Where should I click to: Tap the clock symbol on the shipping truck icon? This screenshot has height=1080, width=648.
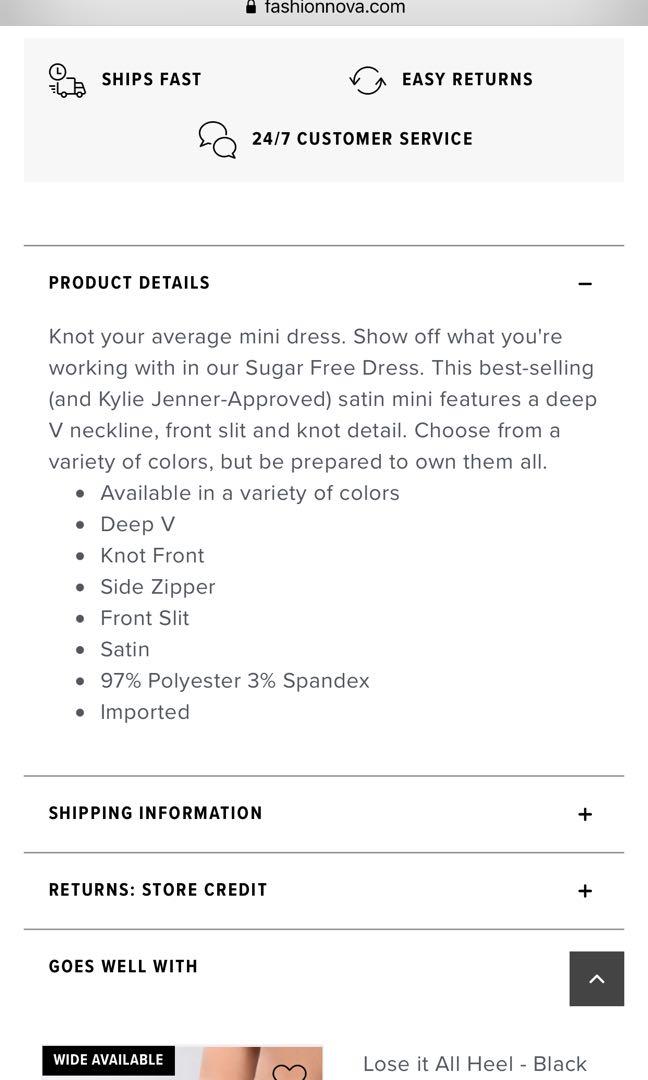point(58,71)
